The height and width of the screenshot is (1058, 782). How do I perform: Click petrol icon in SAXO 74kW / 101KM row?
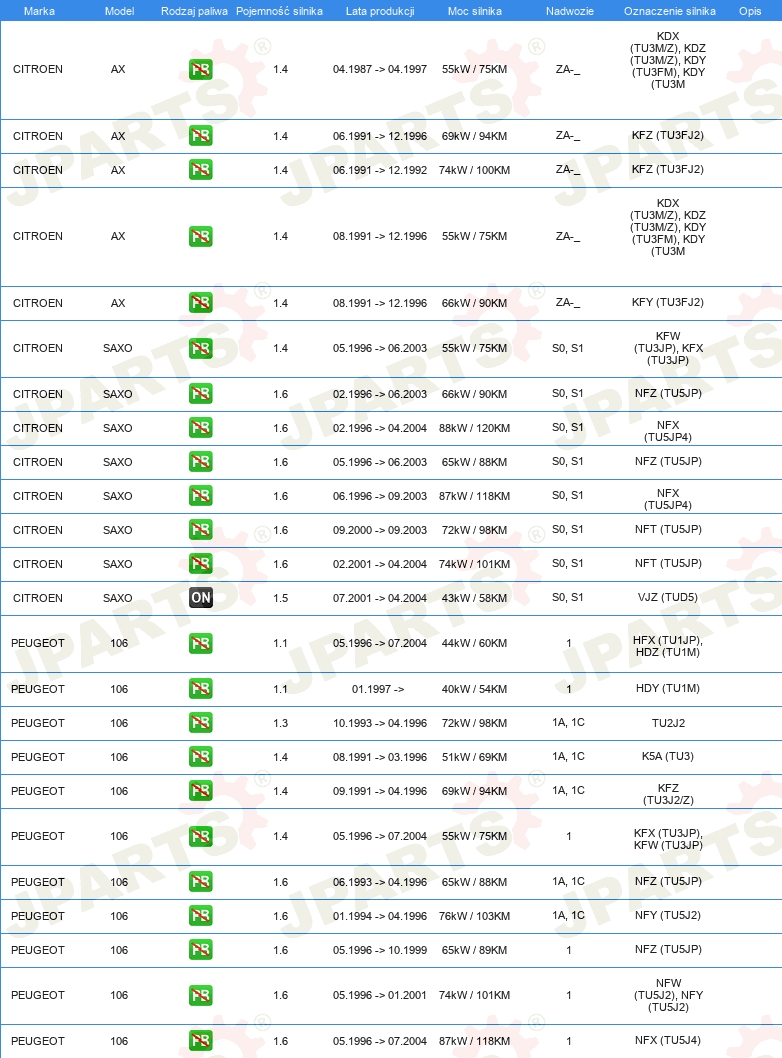coord(200,563)
